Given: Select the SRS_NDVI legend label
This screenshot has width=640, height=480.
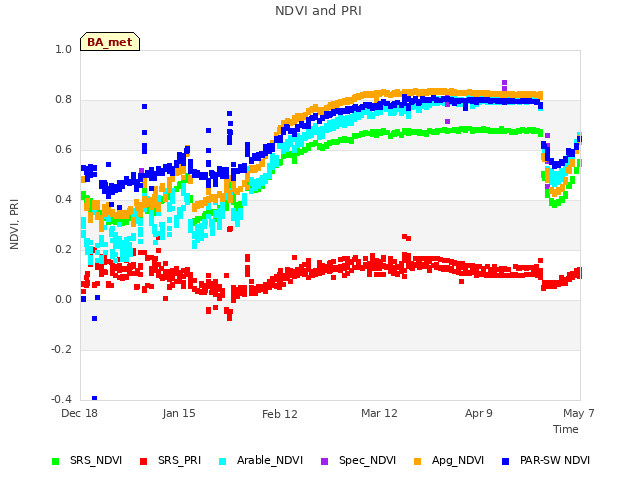Looking at the screenshot, I should click(x=96, y=460).
